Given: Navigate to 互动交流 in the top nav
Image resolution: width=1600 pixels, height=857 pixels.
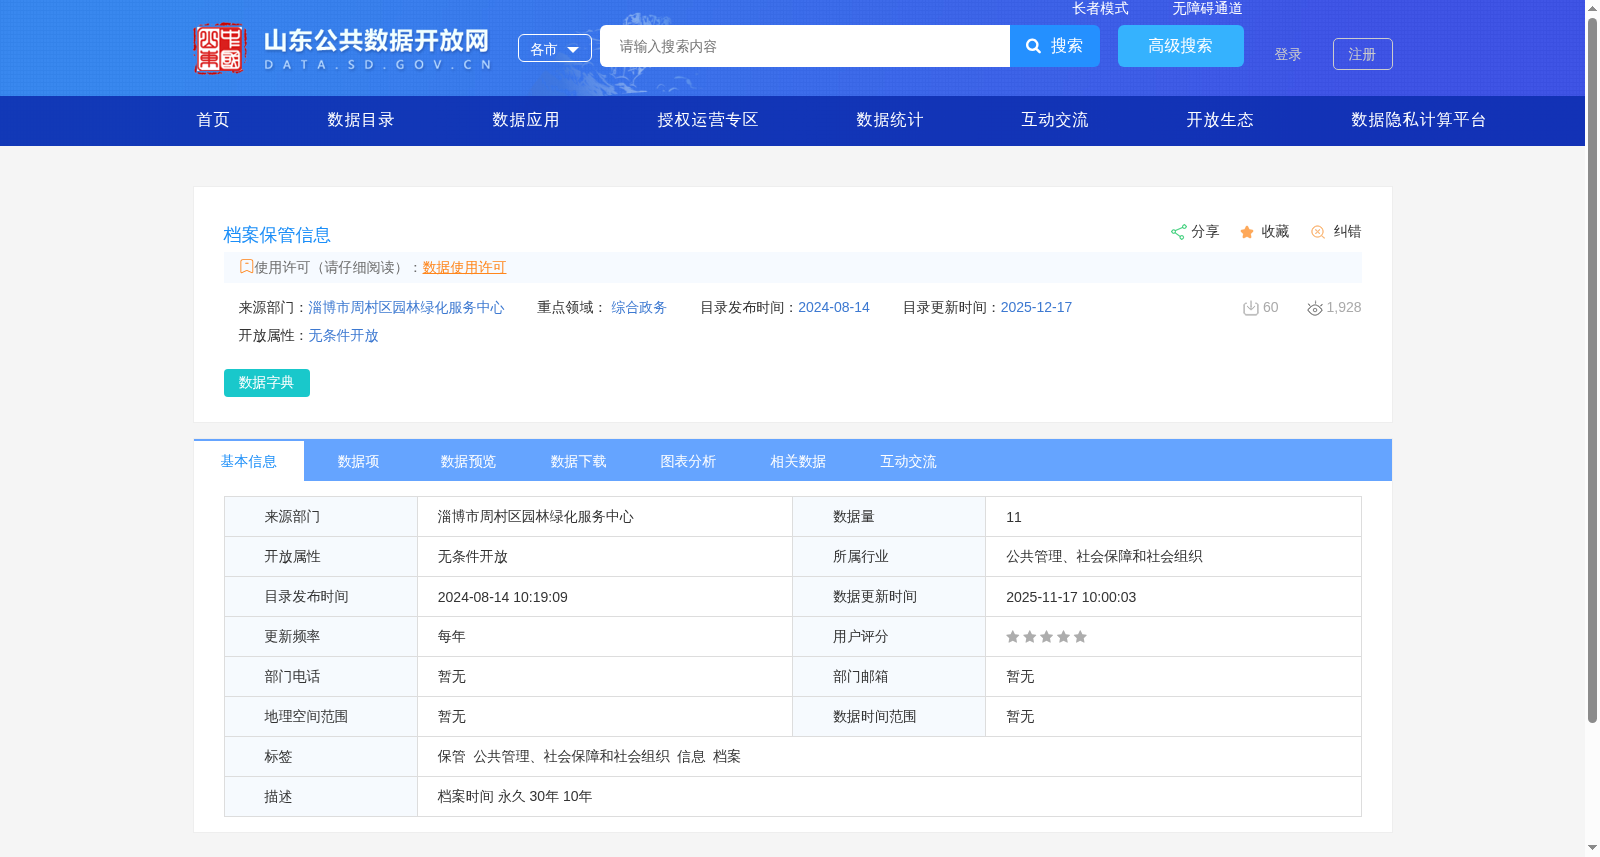Looking at the screenshot, I should 1055,120.
